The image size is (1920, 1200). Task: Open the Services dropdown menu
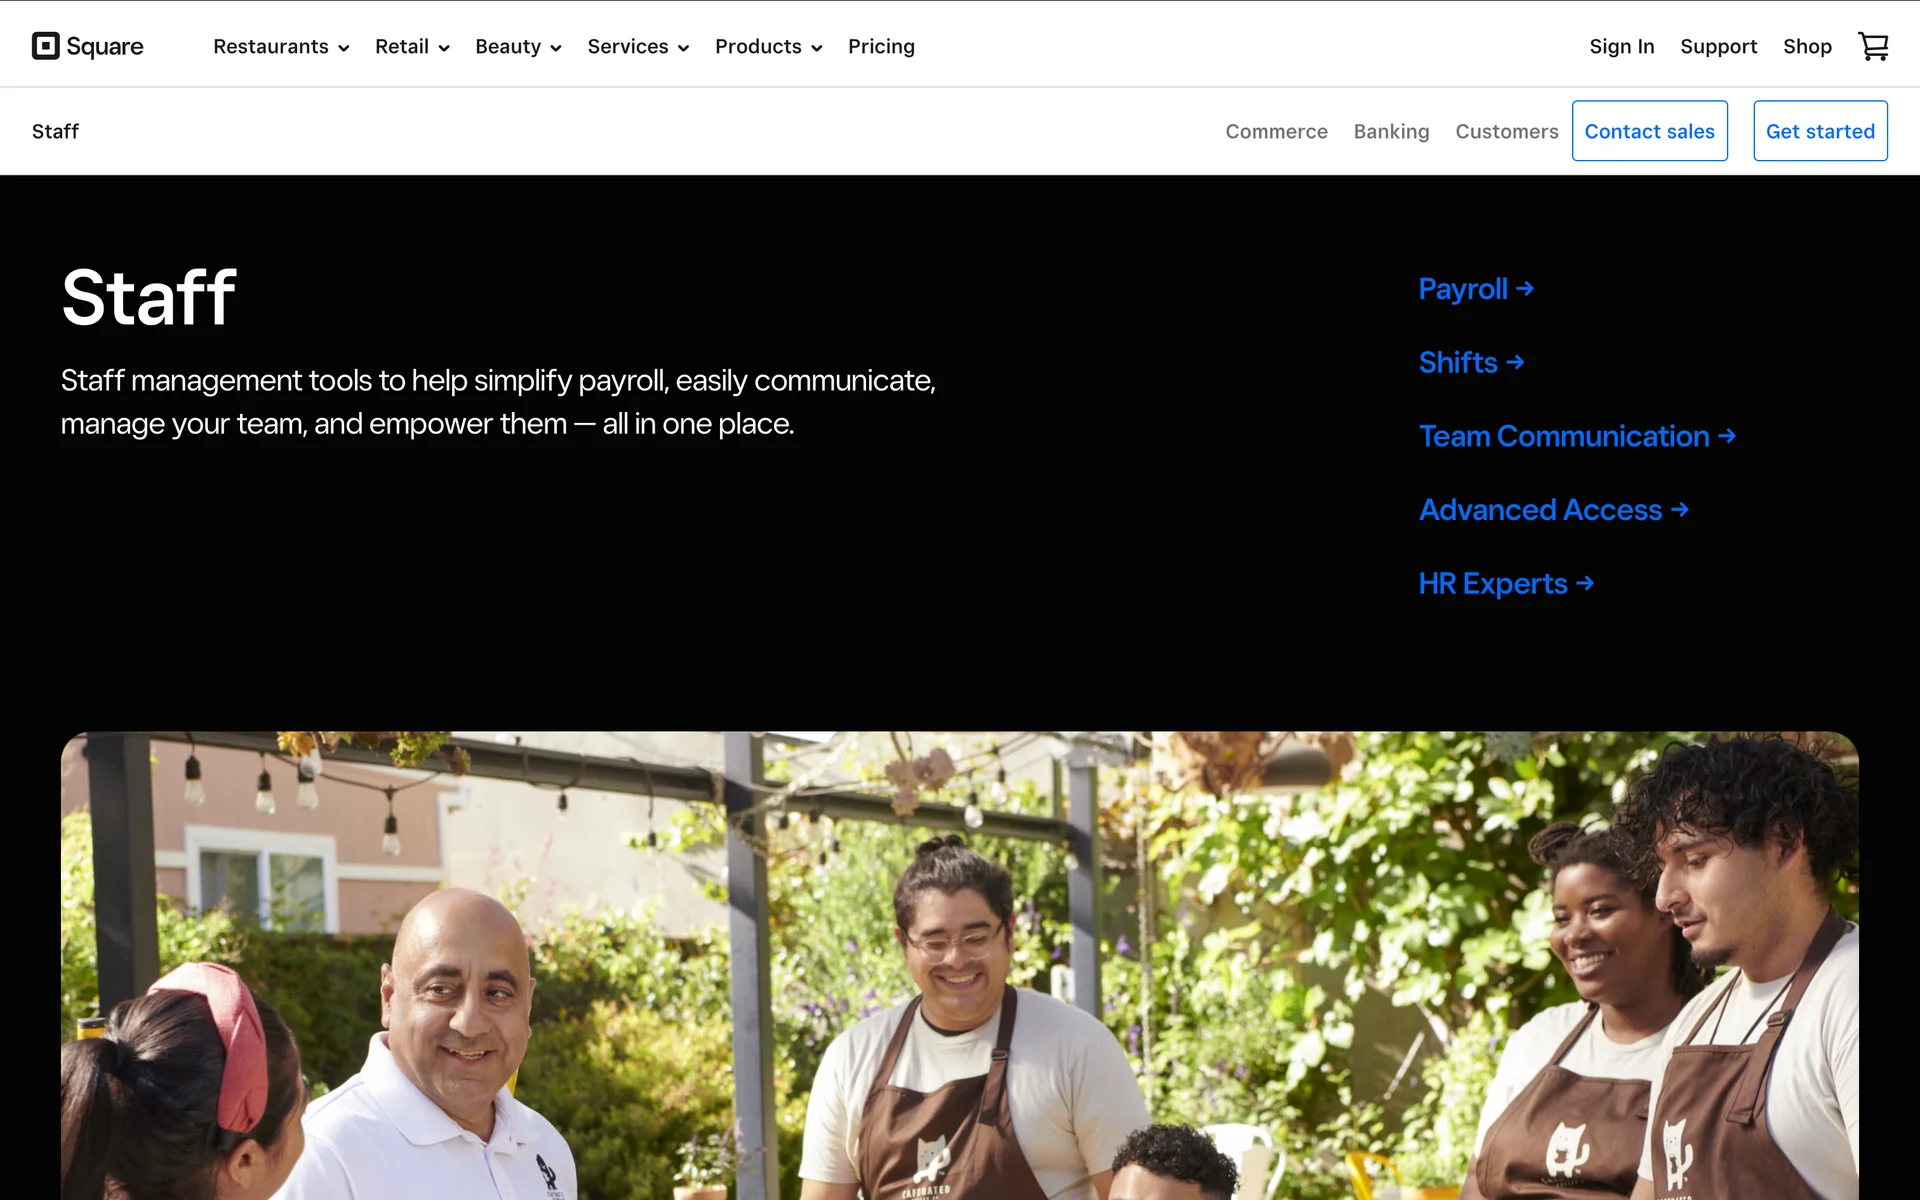[x=638, y=46]
